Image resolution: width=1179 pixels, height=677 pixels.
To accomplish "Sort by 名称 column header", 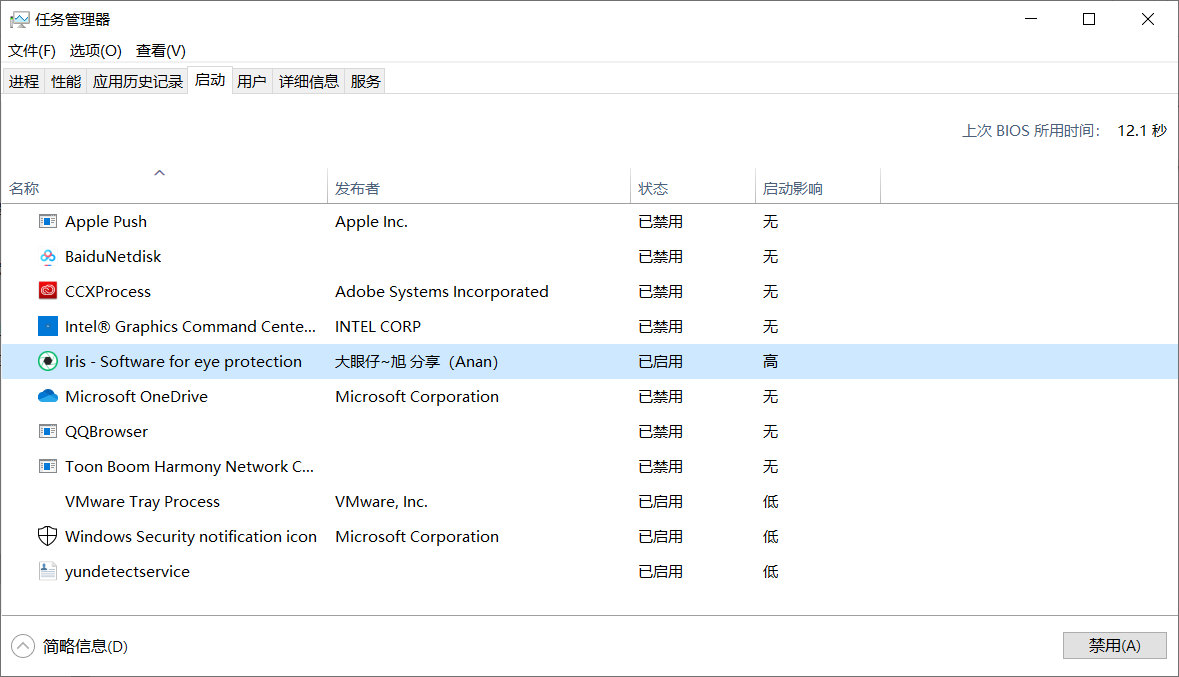I will pos(24,188).
